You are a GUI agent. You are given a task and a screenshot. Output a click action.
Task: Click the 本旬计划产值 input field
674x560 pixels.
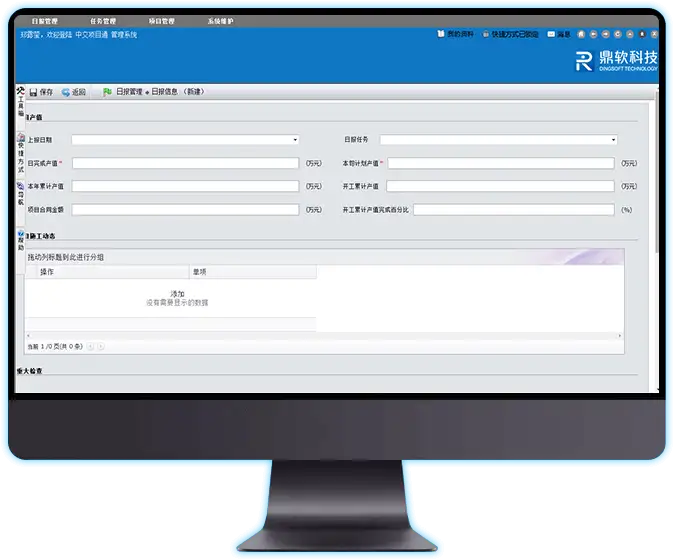click(x=500, y=163)
